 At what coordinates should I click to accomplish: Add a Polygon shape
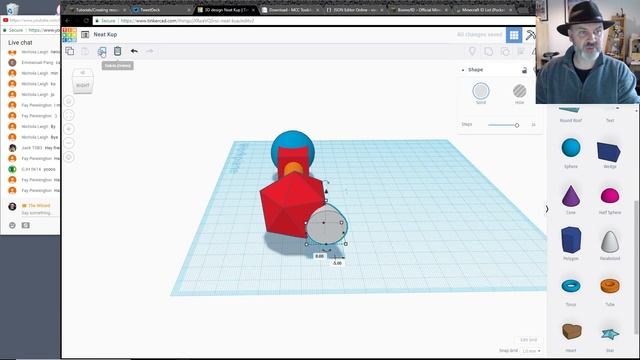571,240
